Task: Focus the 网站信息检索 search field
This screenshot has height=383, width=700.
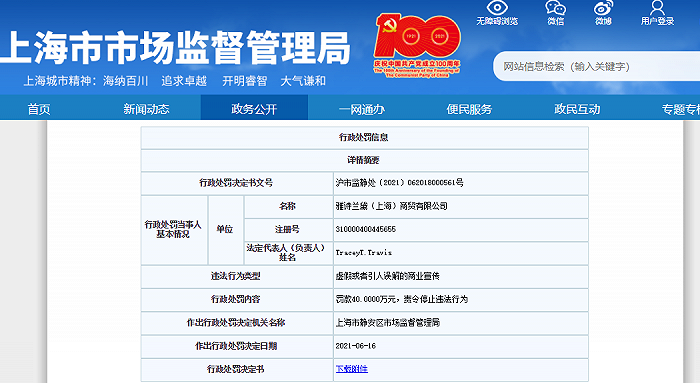Action: pos(597,67)
